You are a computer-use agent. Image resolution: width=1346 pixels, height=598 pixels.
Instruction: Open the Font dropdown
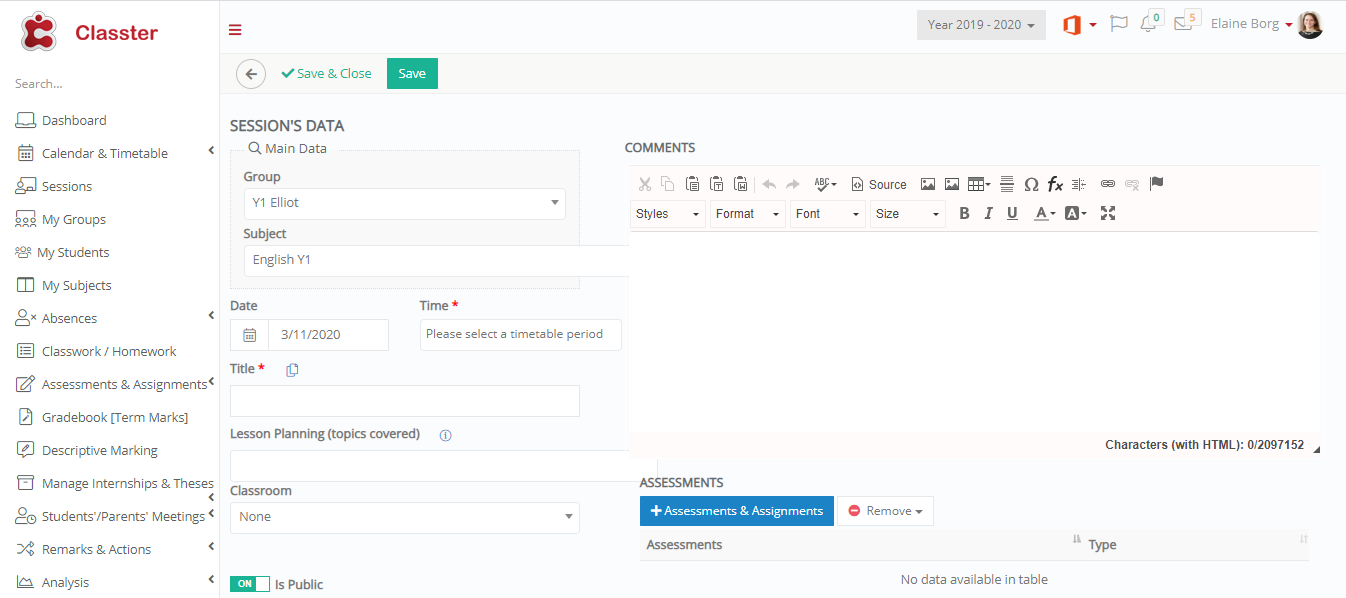pos(828,214)
